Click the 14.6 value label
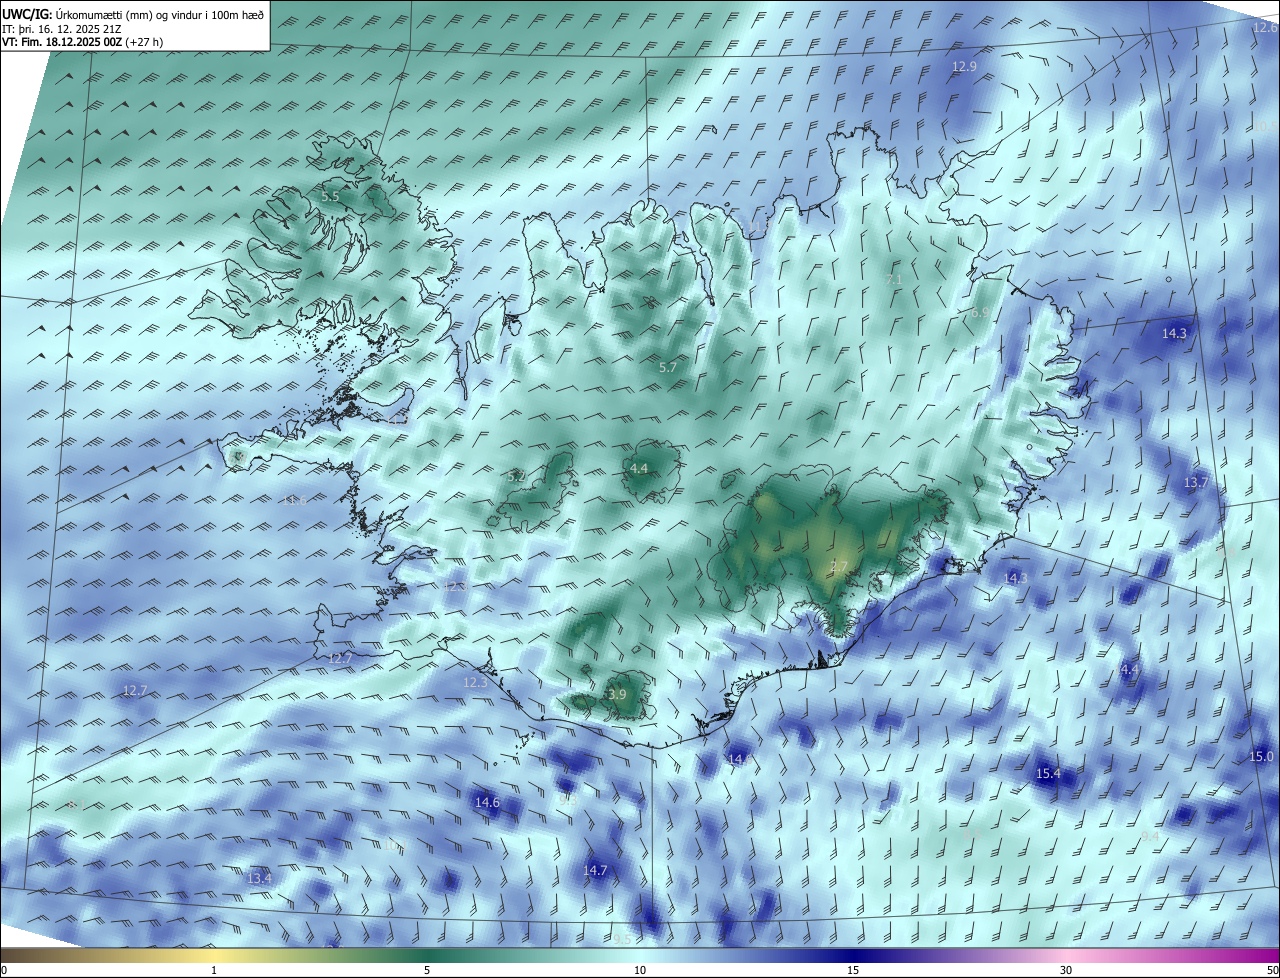The width and height of the screenshot is (1280, 978). click(487, 802)
